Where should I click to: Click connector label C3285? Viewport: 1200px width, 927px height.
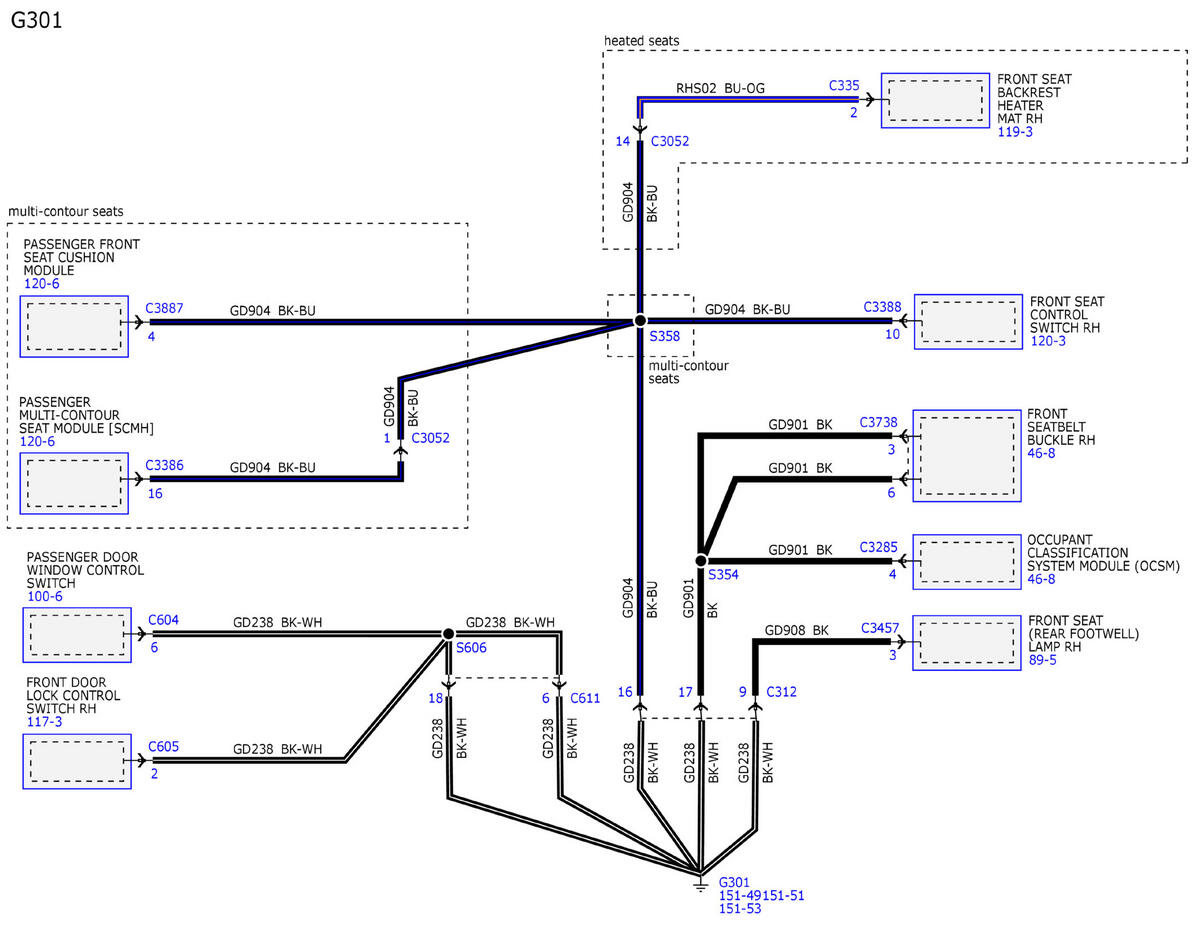click(x=880, y=548)
